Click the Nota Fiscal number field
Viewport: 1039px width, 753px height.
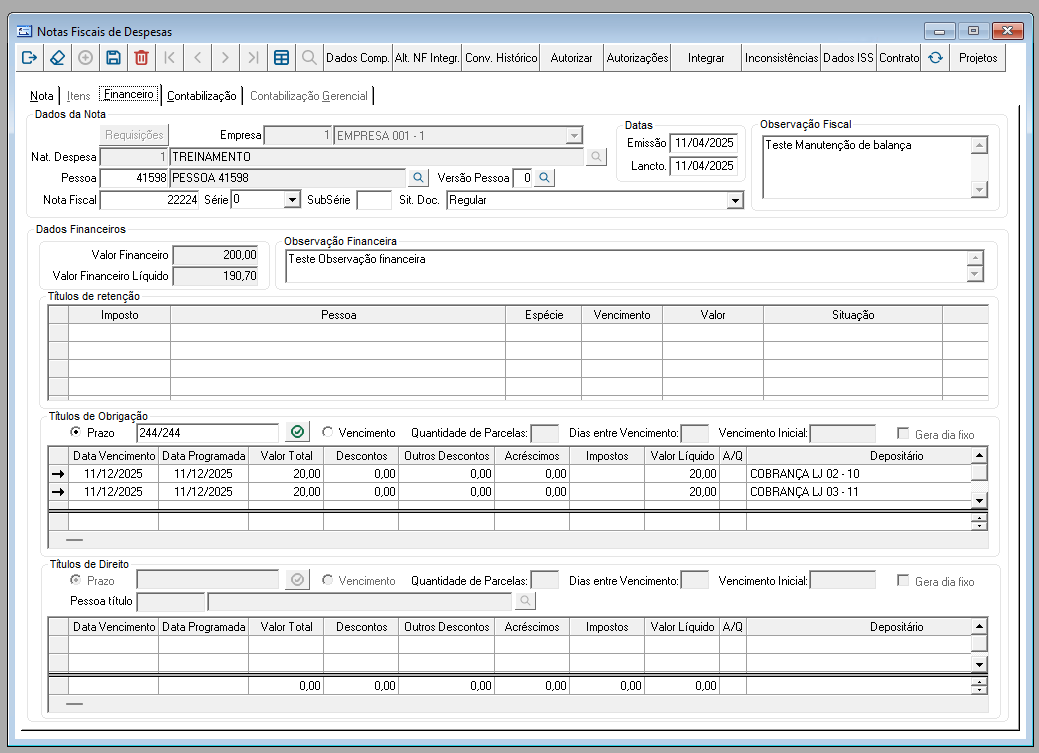(149, 200)
